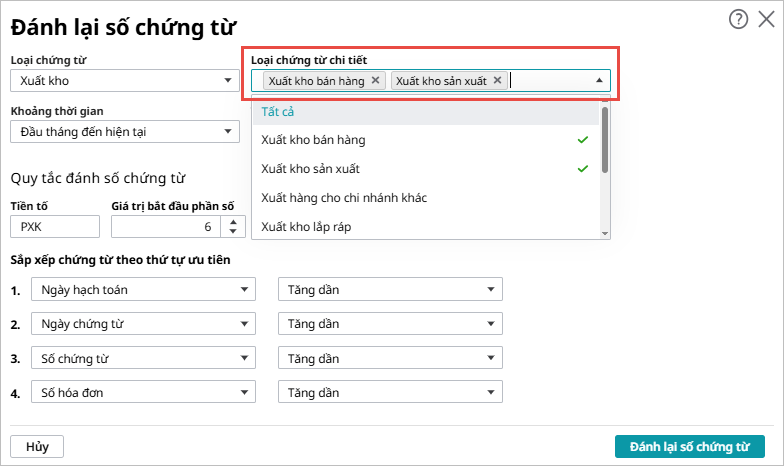
Task: Cancel with the 'Hủy' button
Action: pos(37,446)
